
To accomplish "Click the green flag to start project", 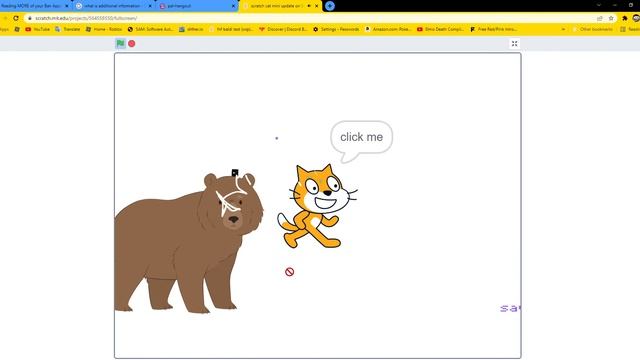I will [120, 43].
